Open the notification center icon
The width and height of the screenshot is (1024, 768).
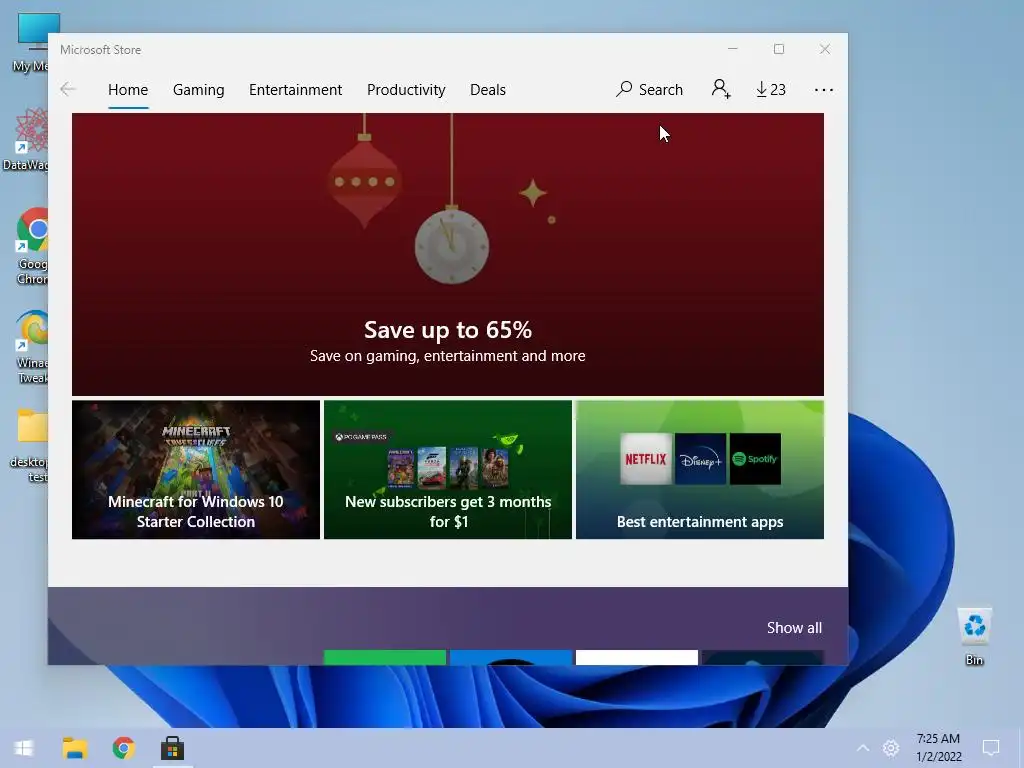pos(991,748)
